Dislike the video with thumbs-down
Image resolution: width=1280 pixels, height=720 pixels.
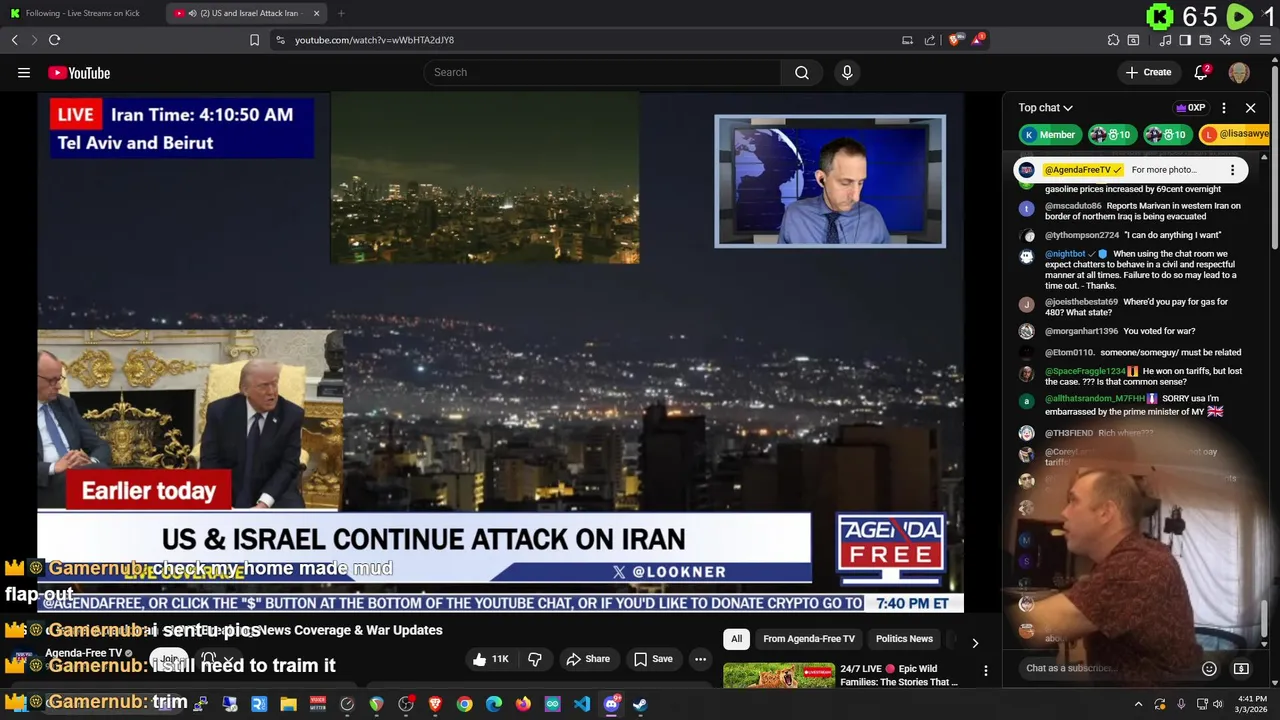535,659
